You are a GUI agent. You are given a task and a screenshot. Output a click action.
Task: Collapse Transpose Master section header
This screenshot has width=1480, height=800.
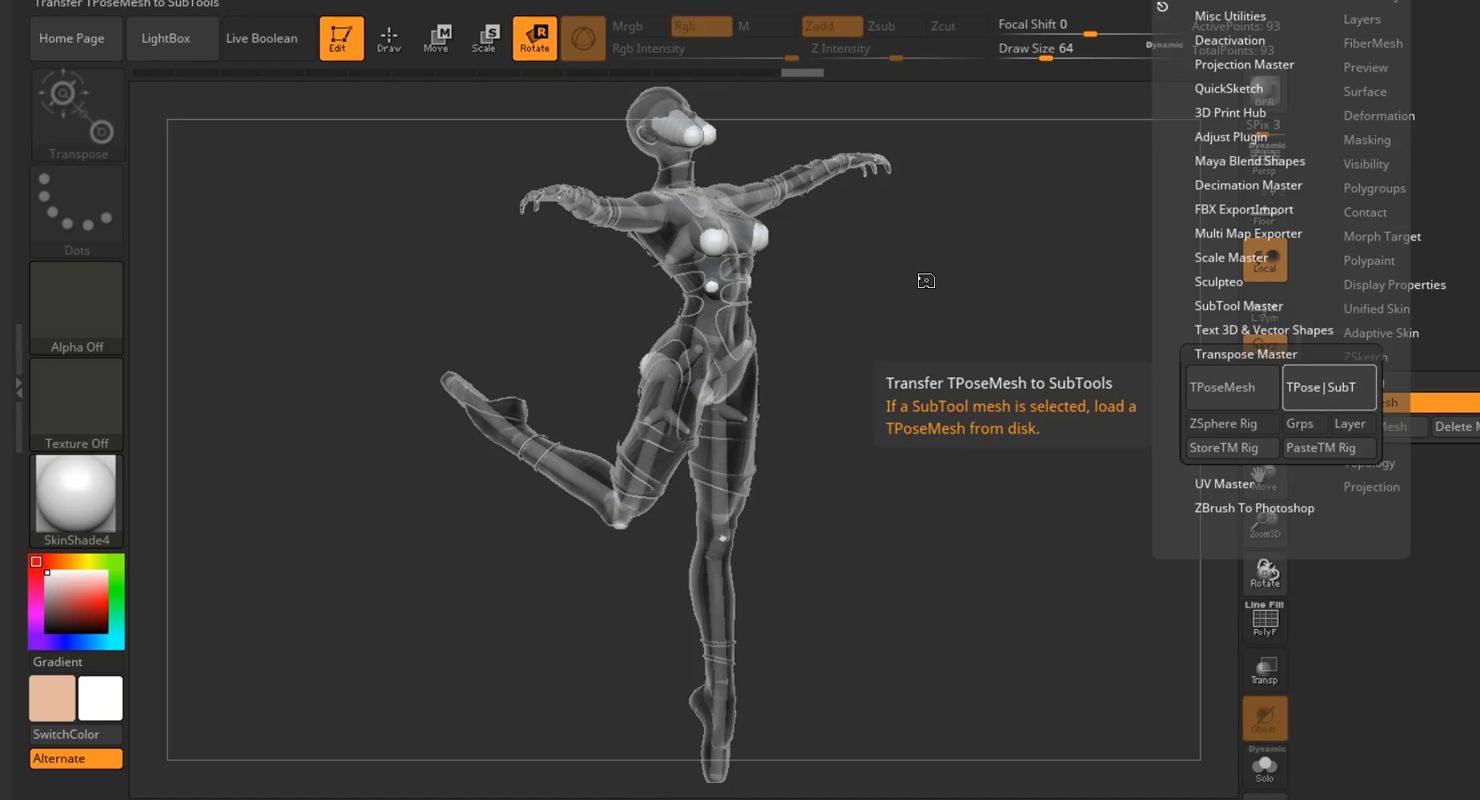click(x=1245, y=354)
